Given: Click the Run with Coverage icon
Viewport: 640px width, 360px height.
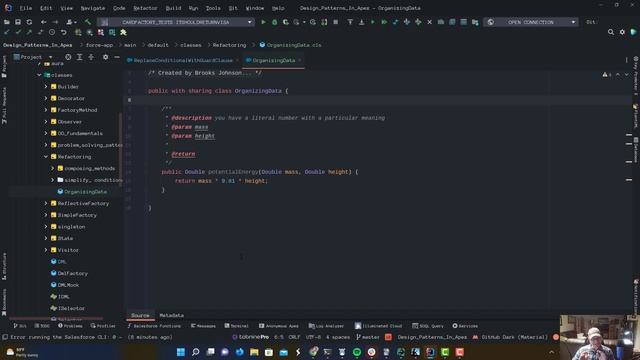Looking at the screenshot, I should [x=286, y=22].
